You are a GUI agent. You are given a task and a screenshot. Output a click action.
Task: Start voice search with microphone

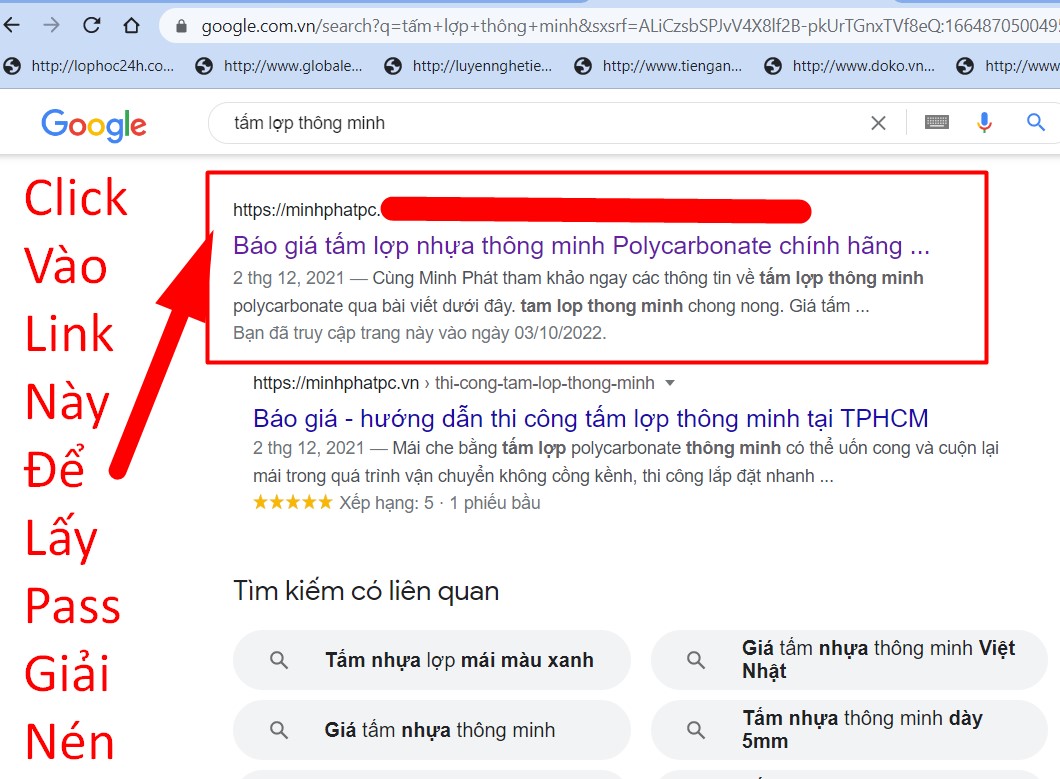tap(984, 122)
